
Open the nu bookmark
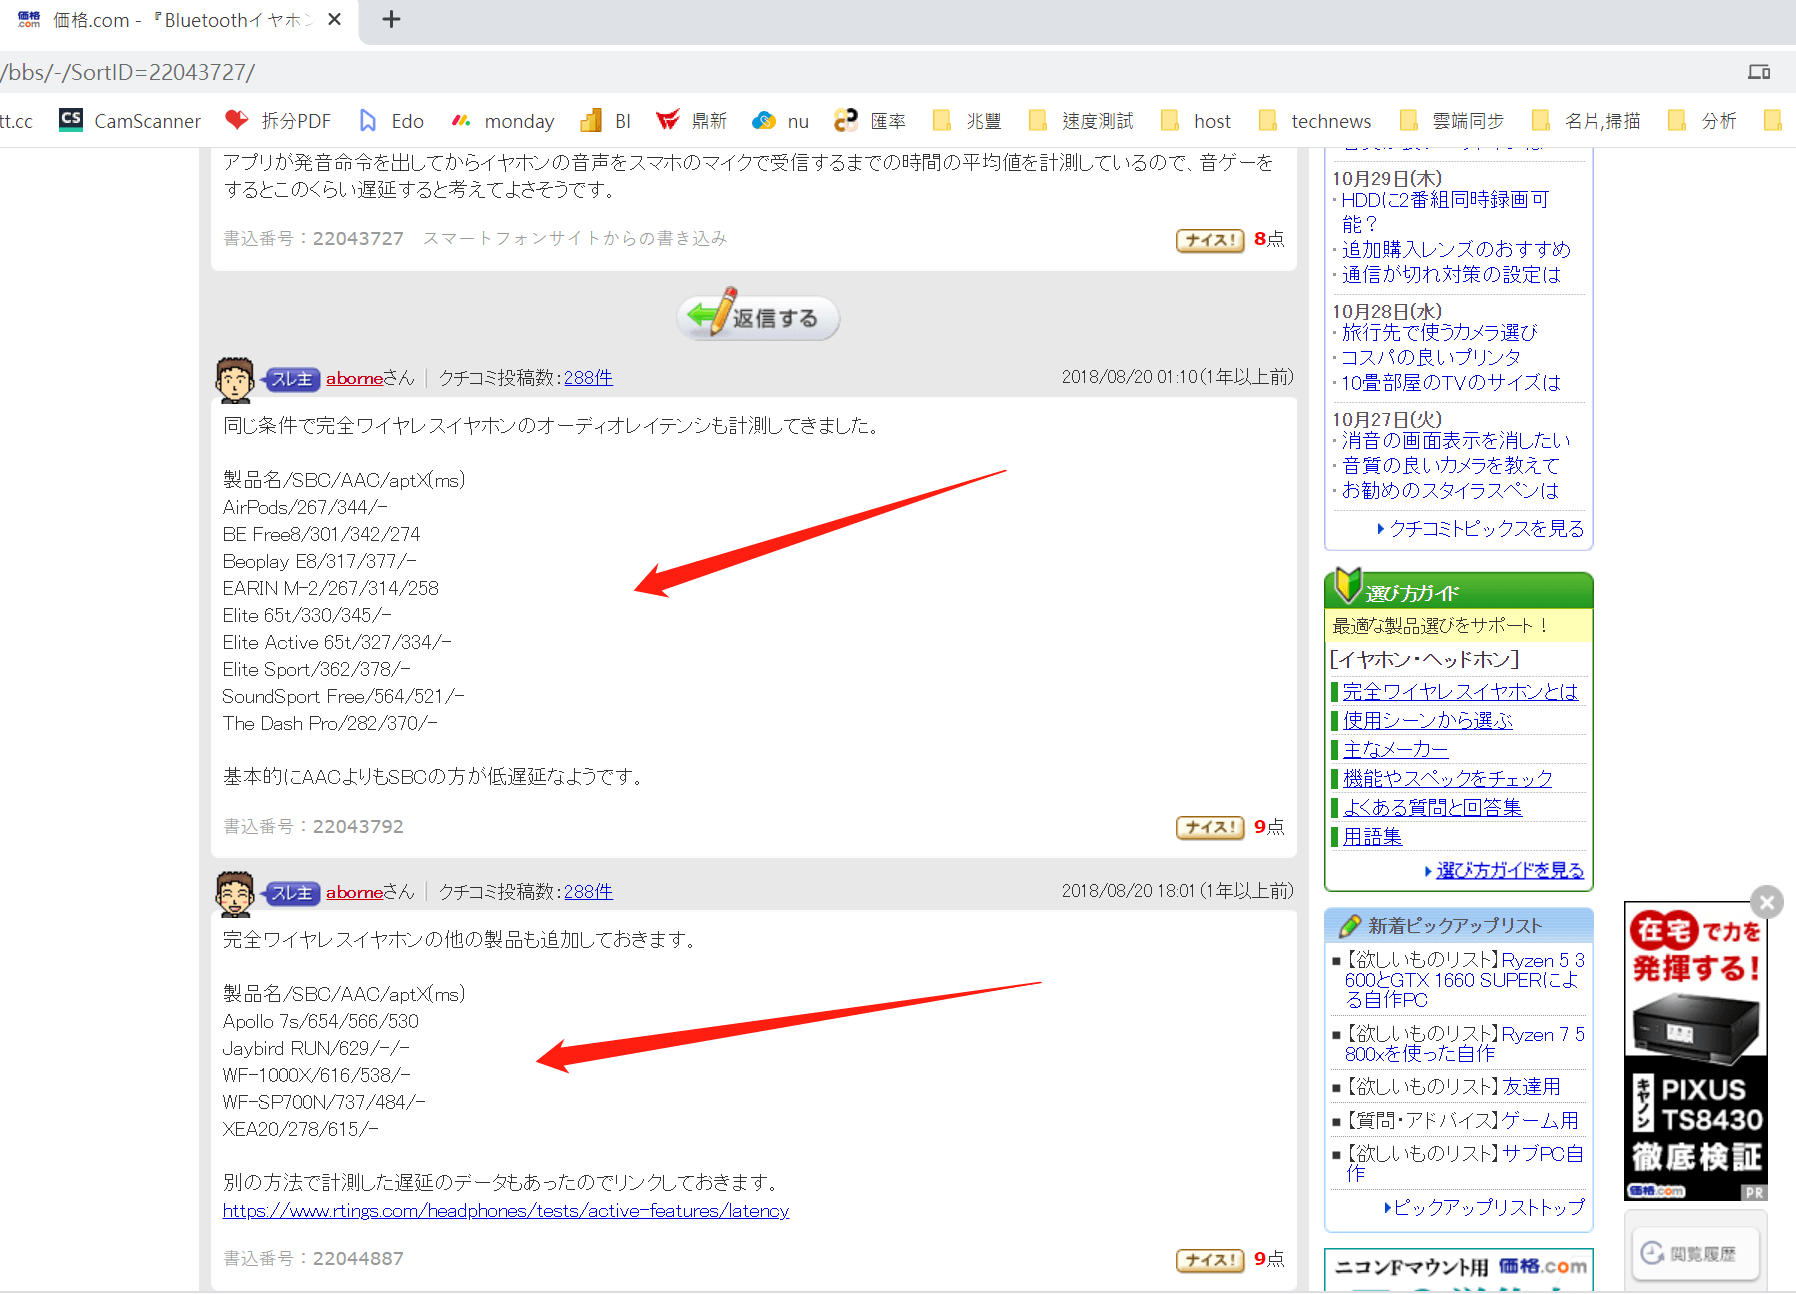point(780,121)
